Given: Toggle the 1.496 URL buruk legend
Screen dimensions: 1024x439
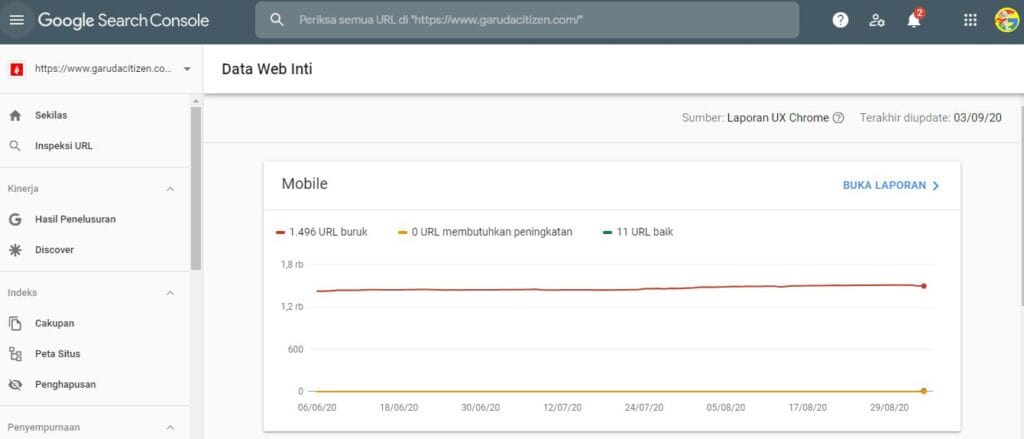Looking at the screenshot, I should (321, 232).
